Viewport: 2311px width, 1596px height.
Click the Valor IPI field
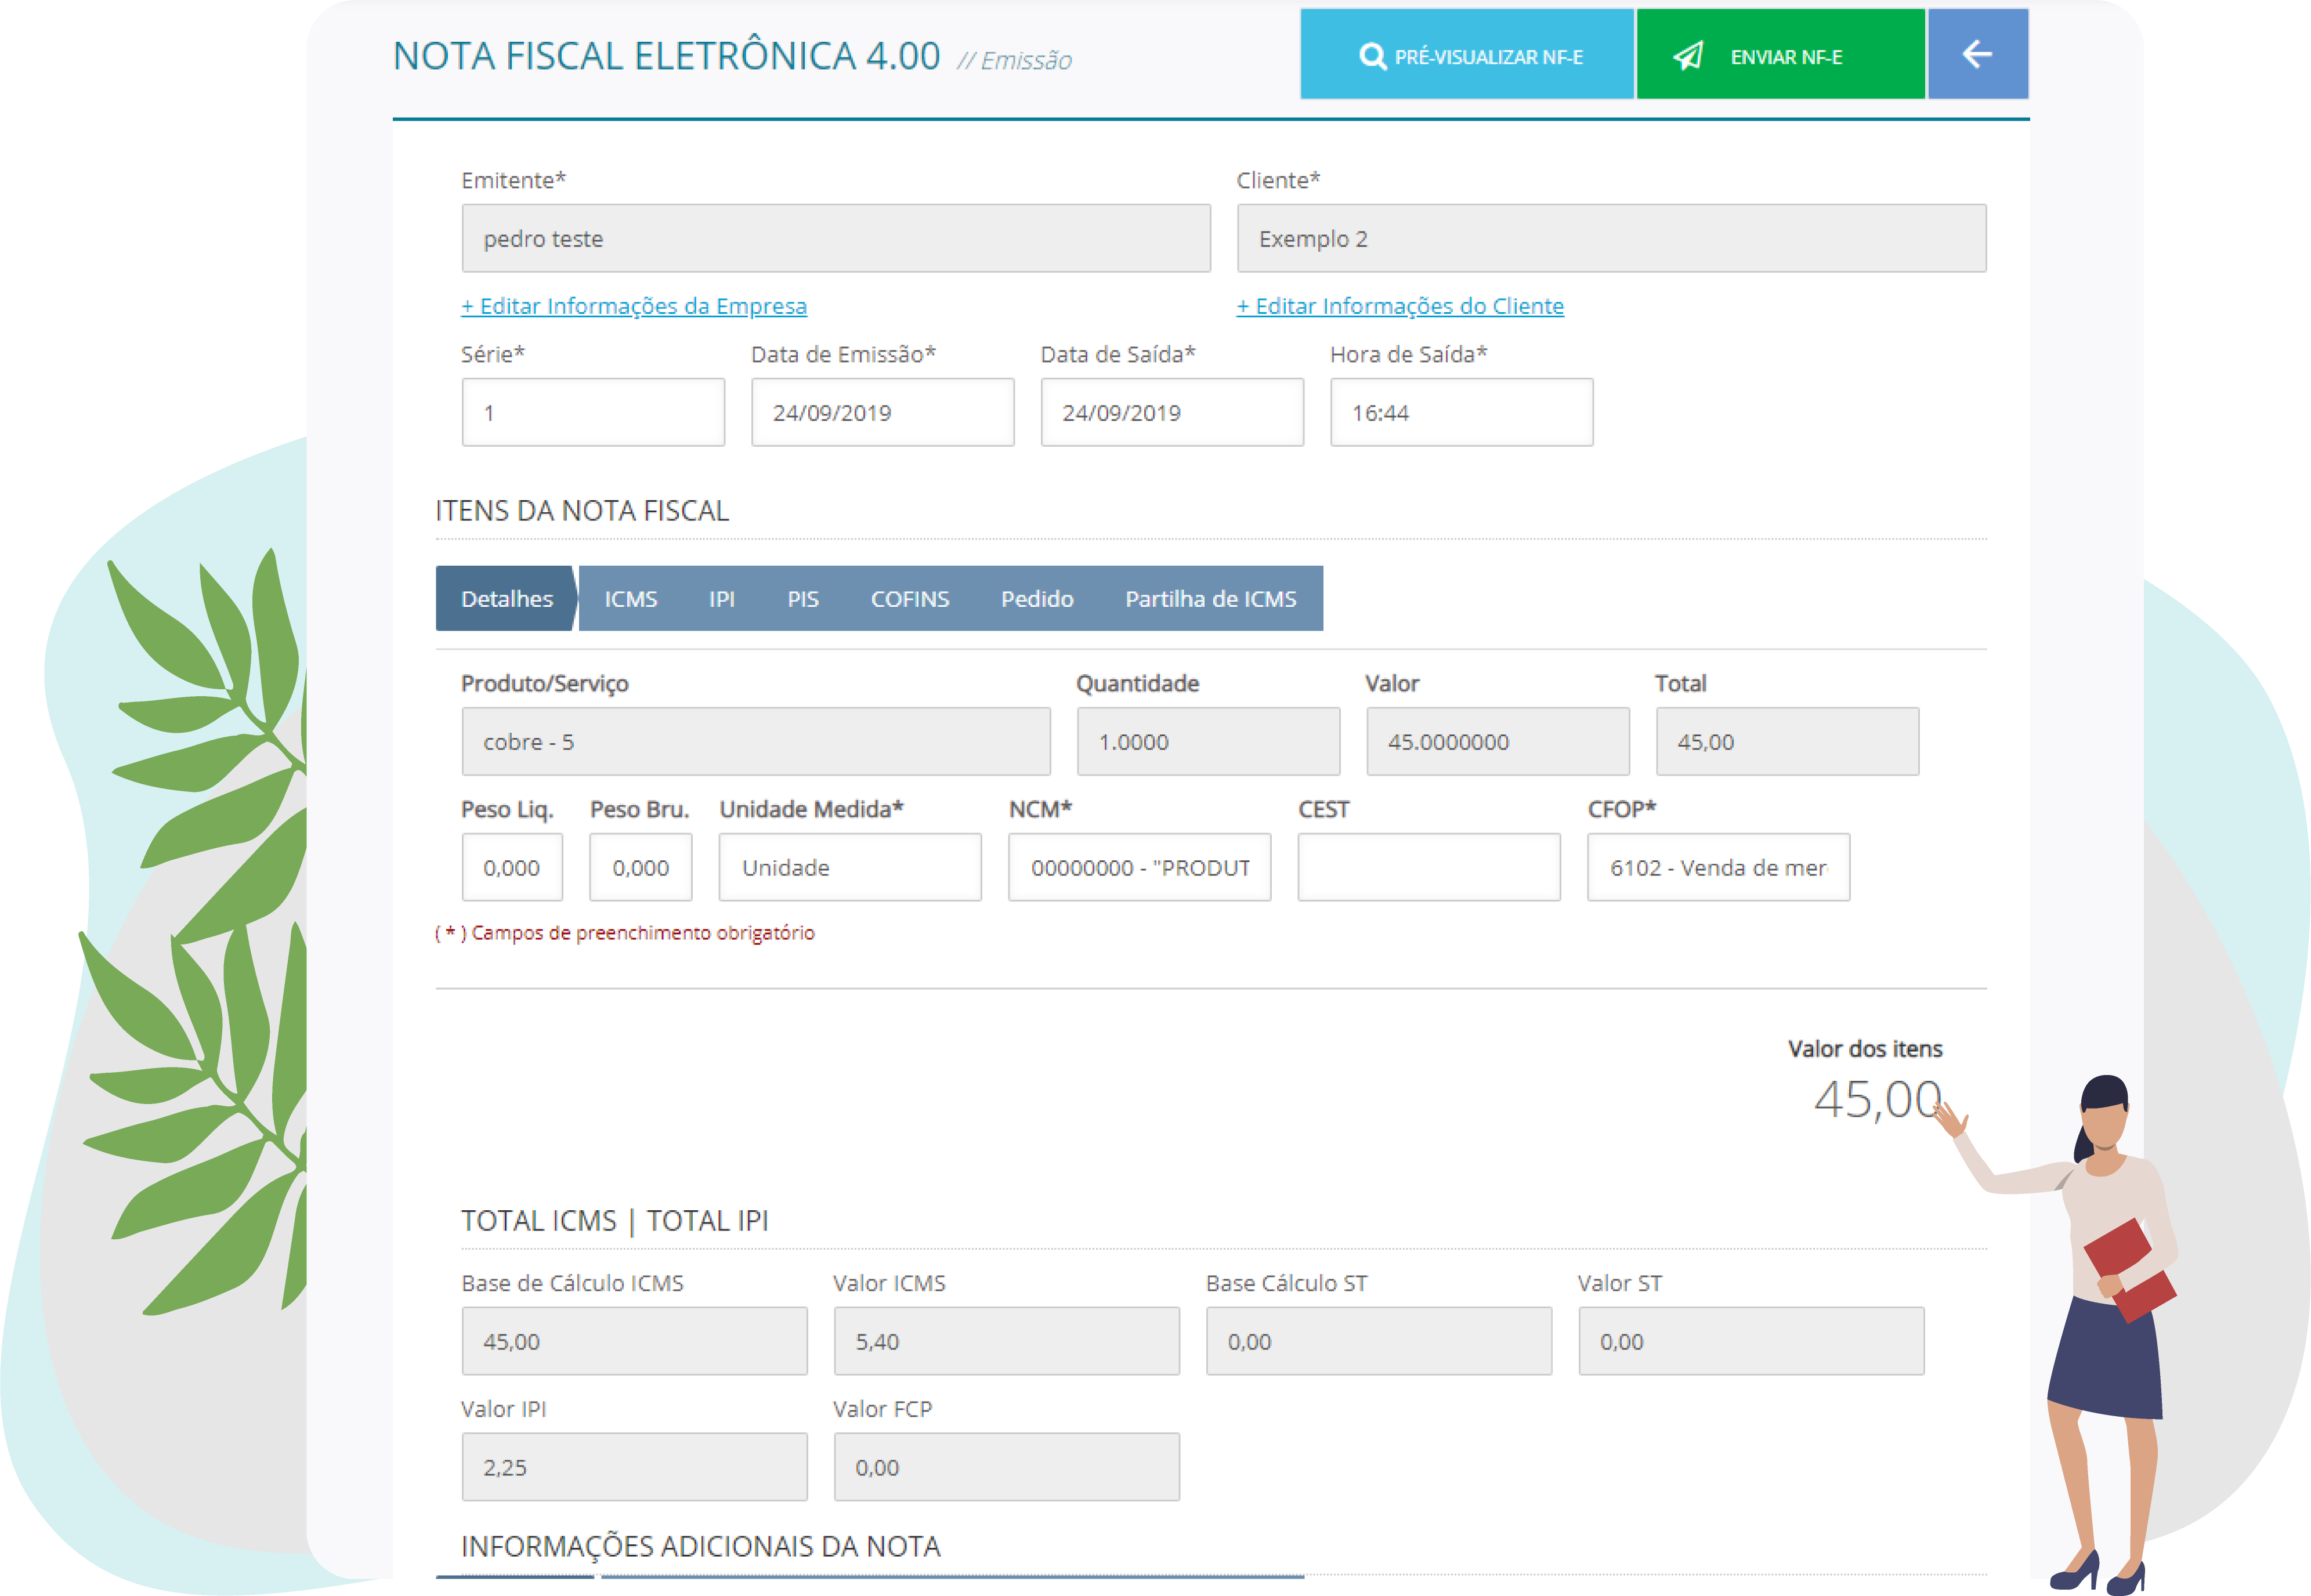point(634,1467)
